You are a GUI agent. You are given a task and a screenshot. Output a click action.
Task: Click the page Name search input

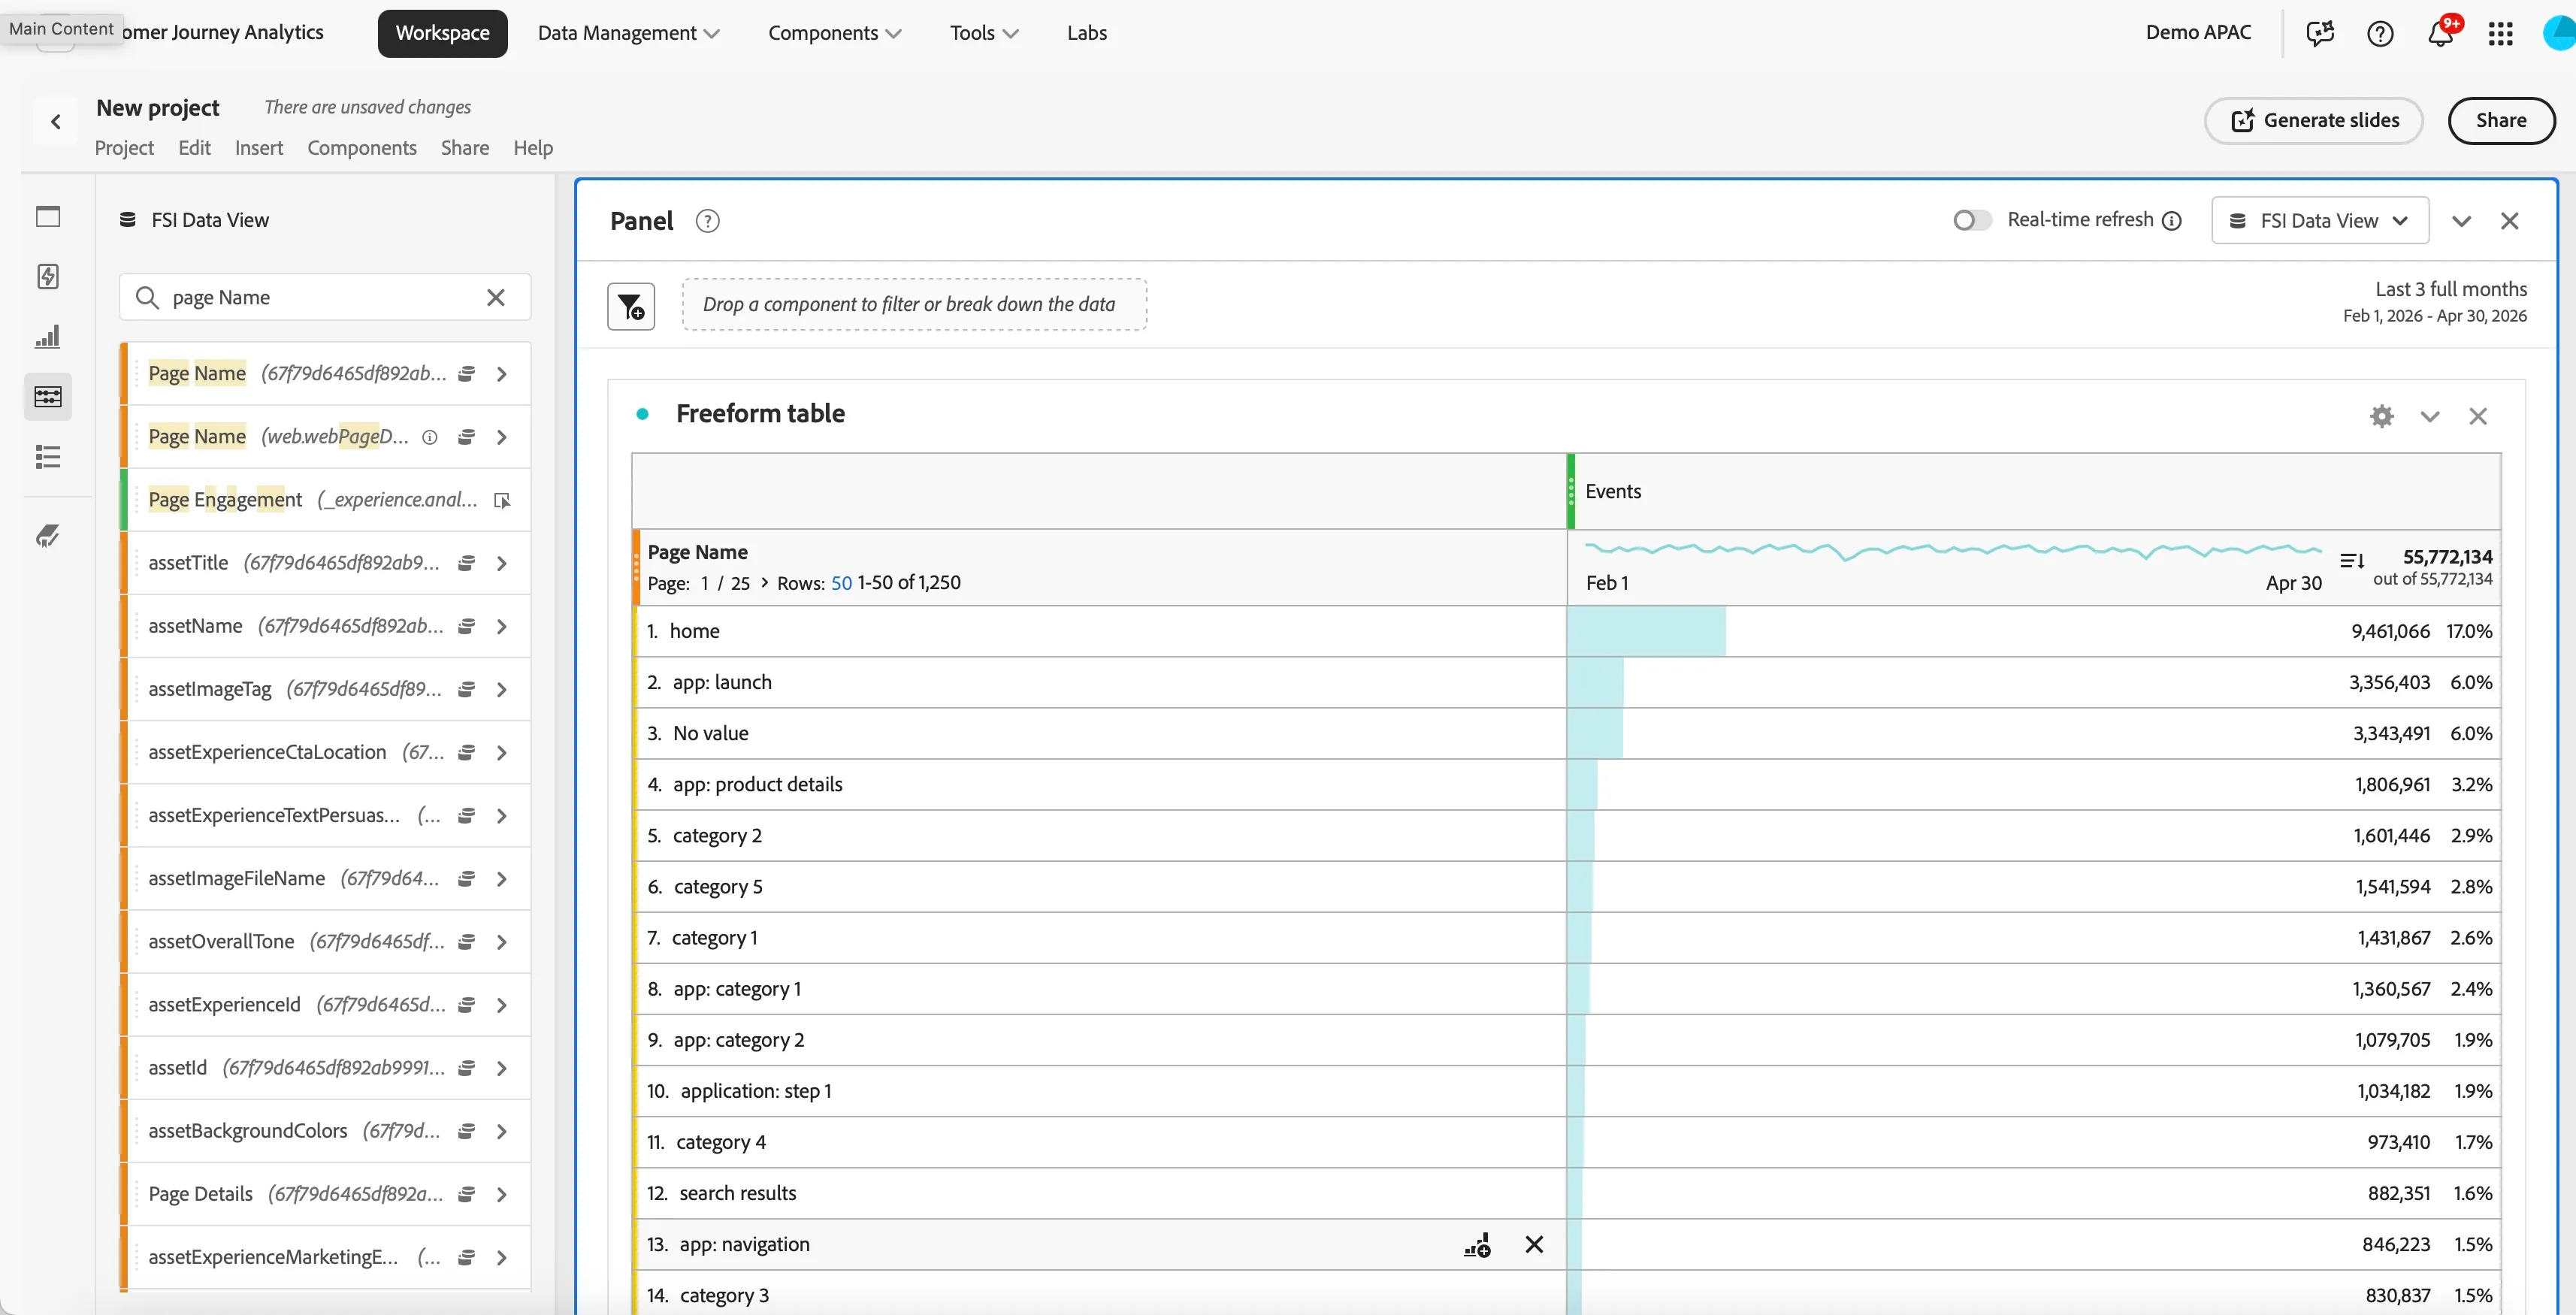pyautogui.click(x=325, y=298)
